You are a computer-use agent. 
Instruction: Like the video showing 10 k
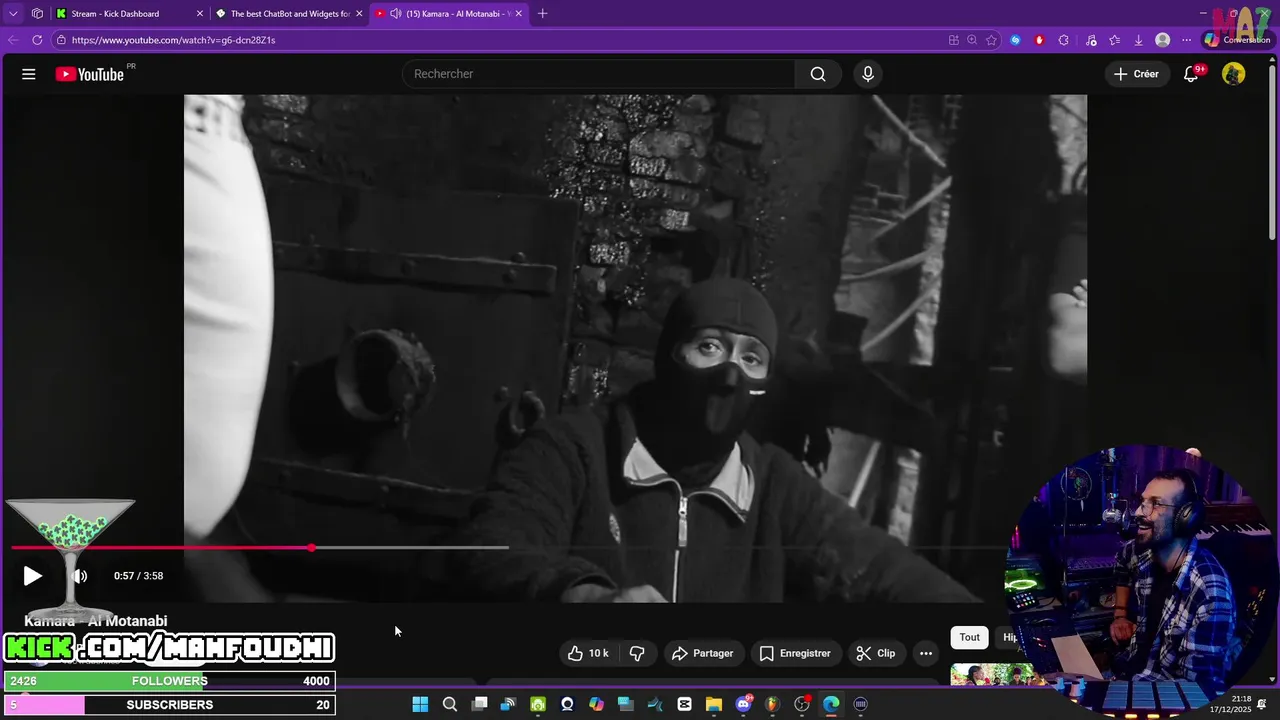coord(588,653)
